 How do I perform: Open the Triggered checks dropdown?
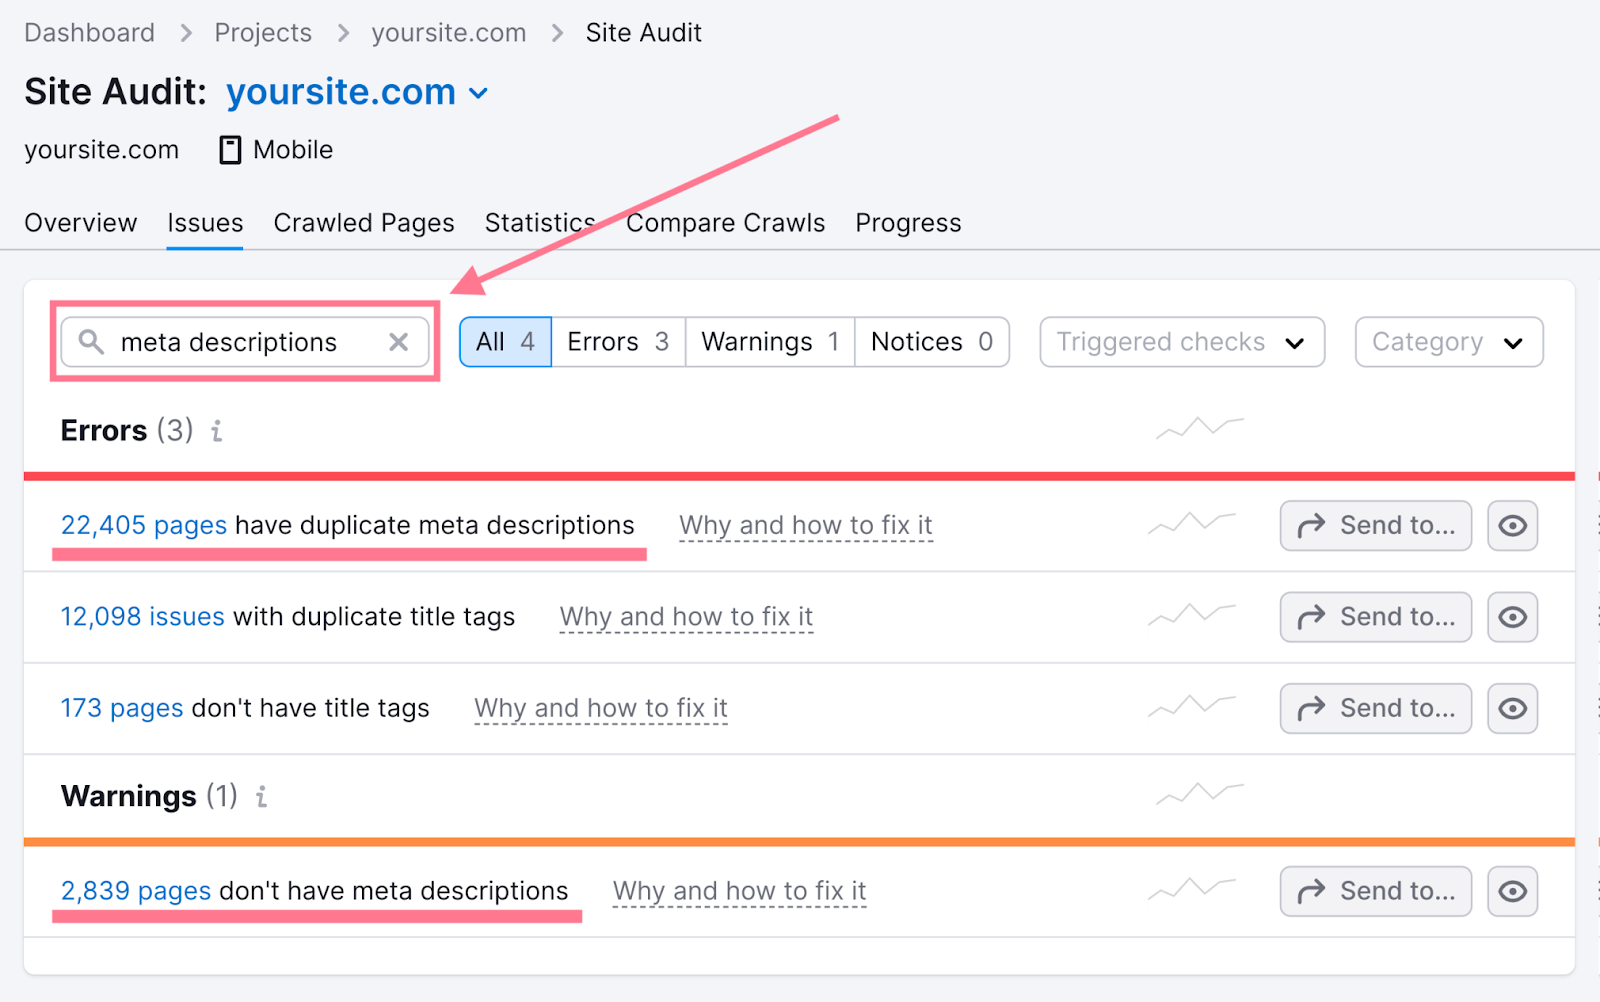click(1180, 342)
